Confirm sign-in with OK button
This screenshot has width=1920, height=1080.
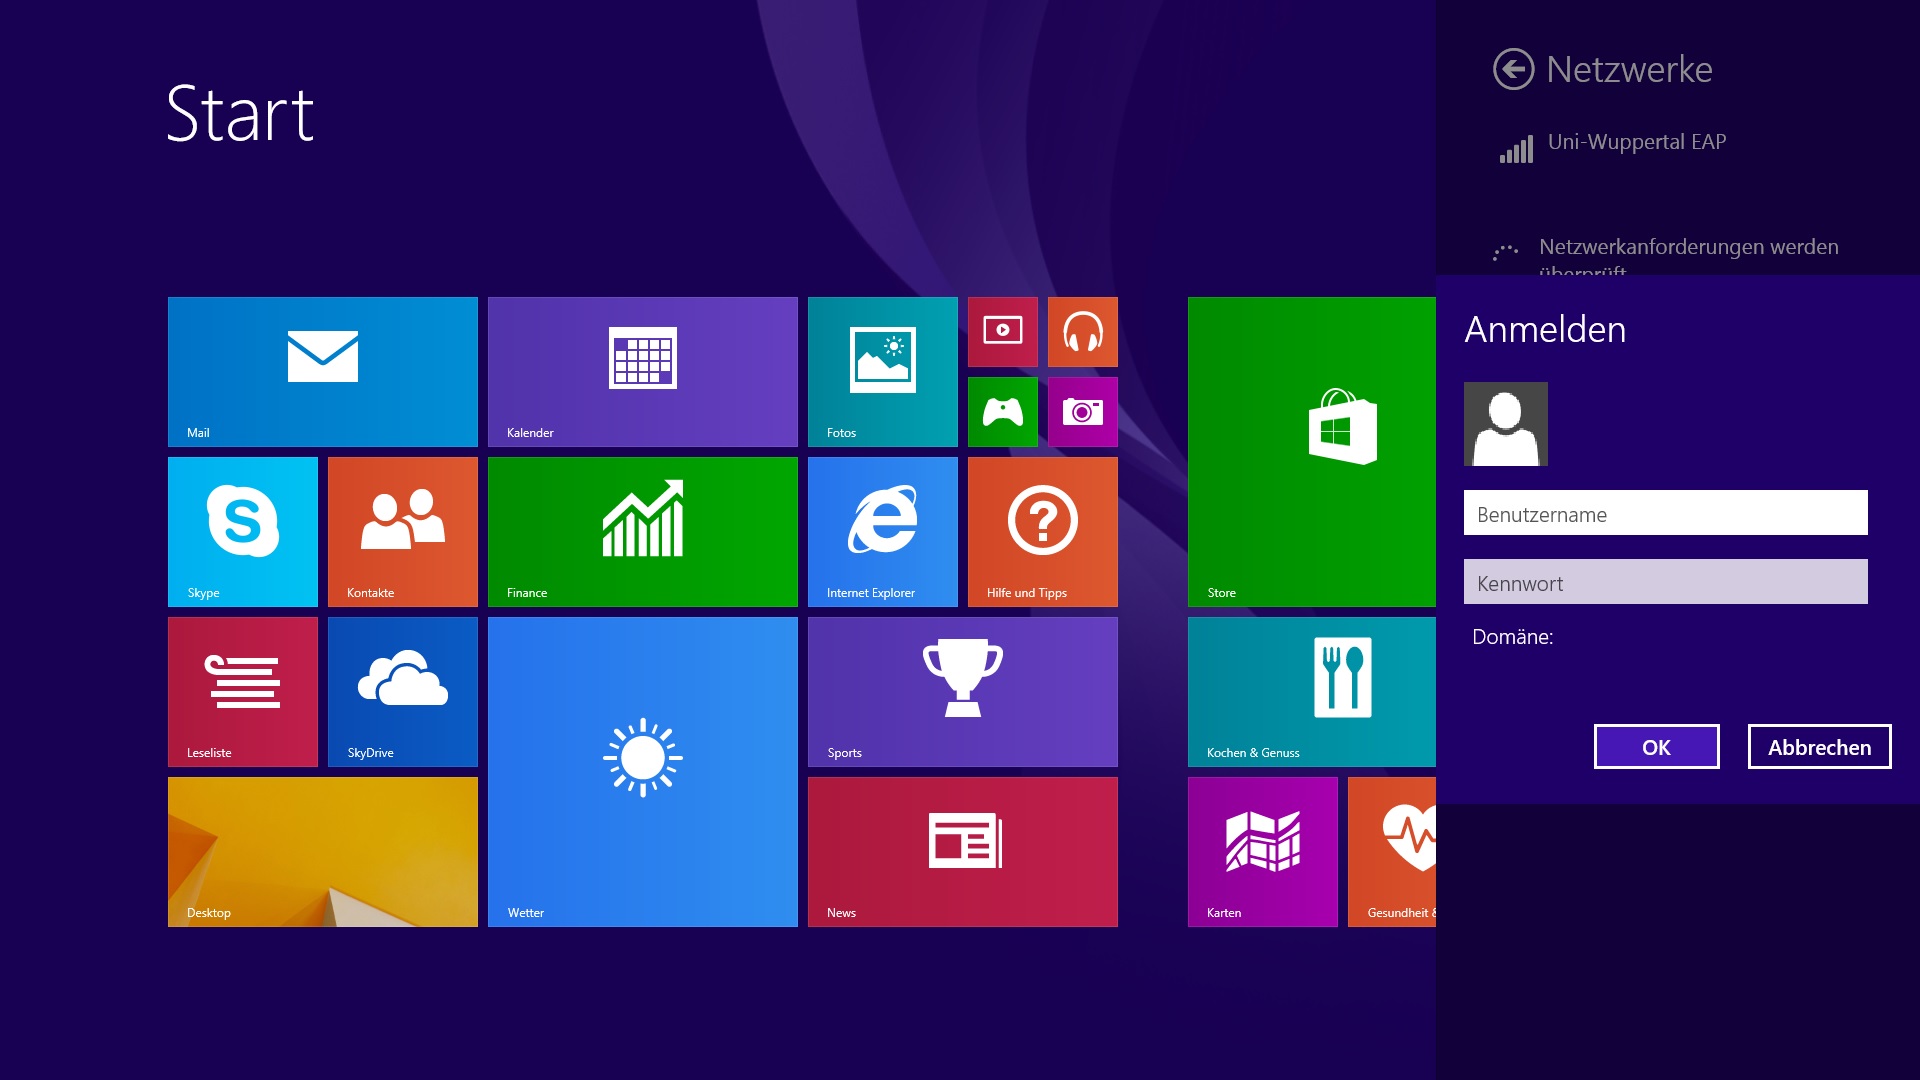[x=1656, y=746]
